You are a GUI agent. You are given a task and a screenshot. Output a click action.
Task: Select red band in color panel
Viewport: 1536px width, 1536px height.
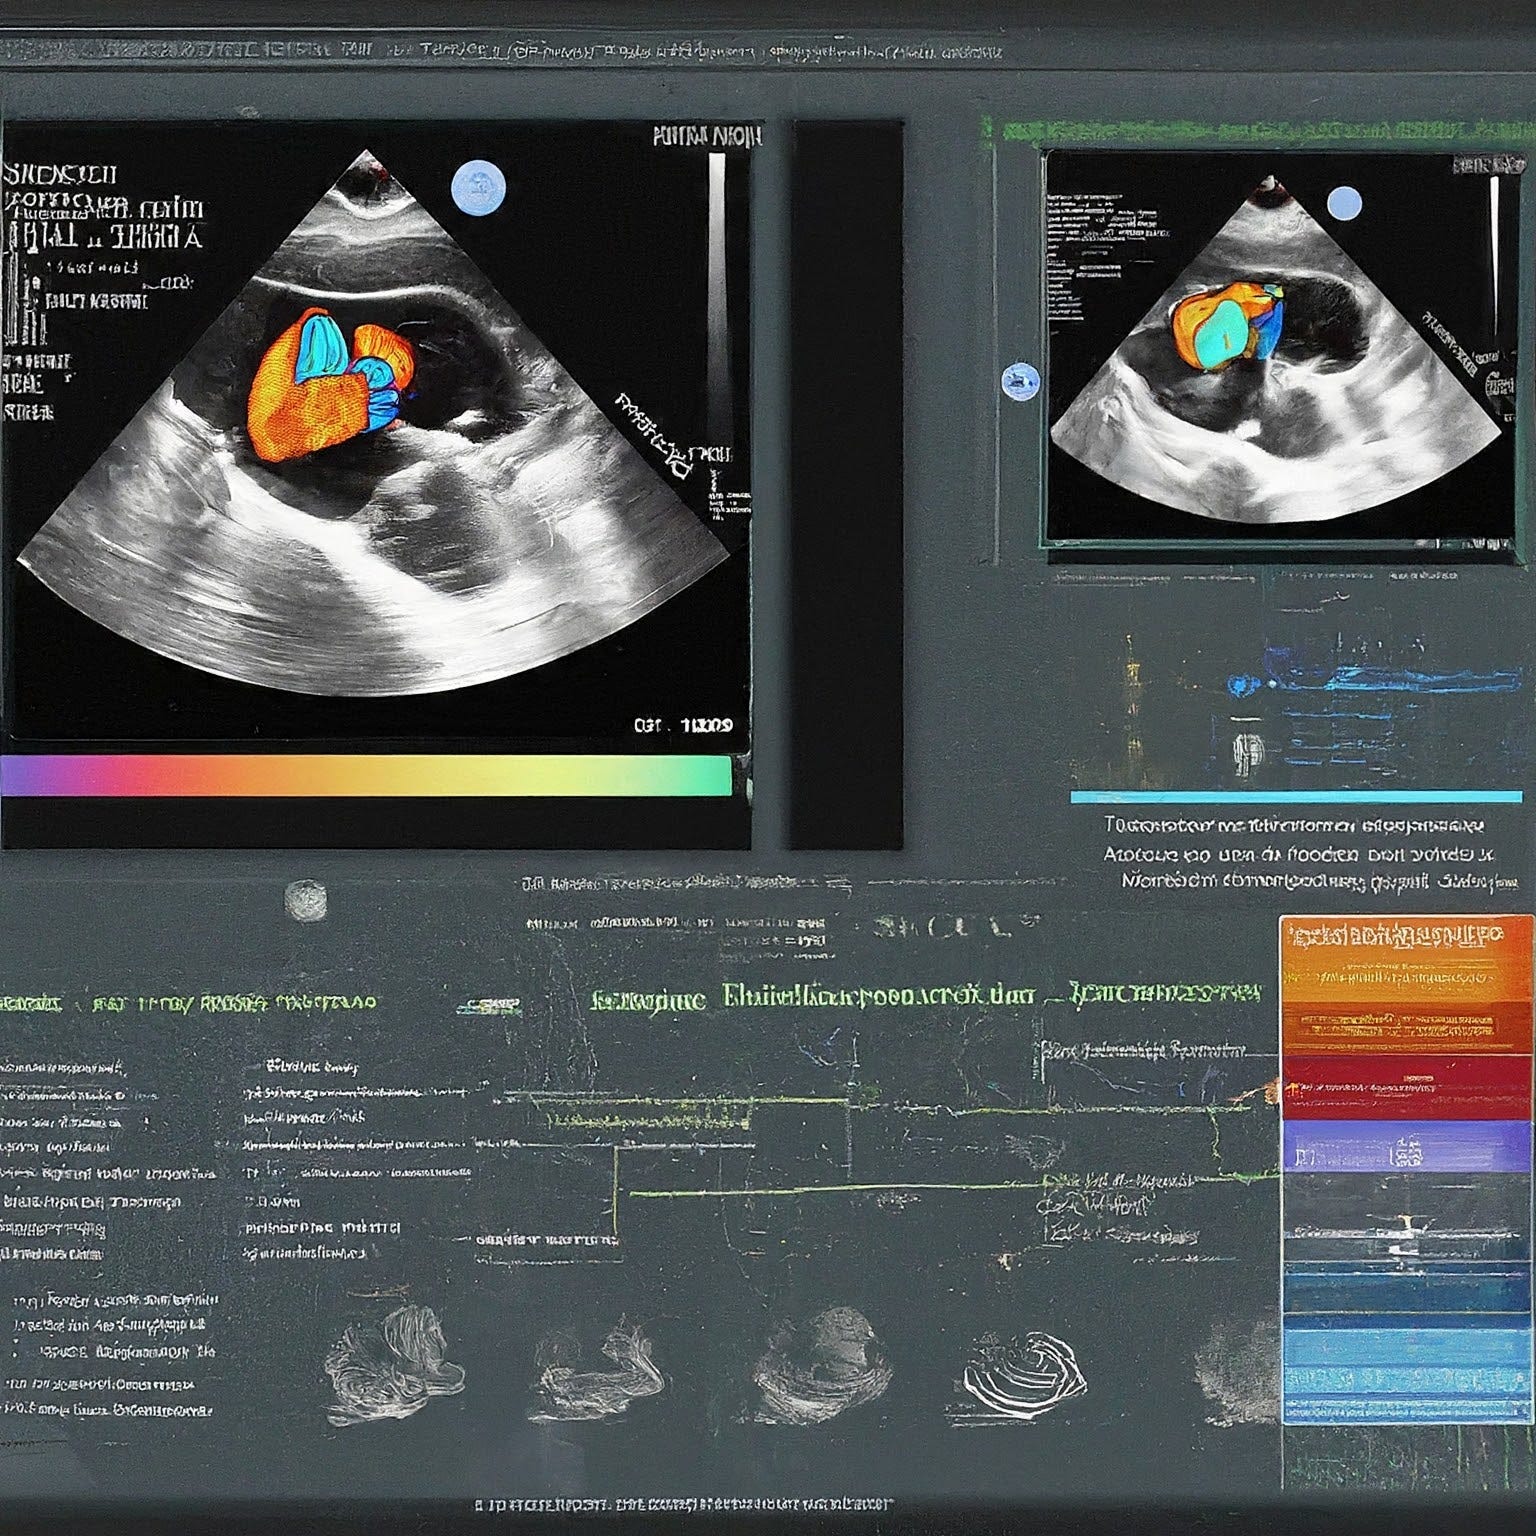1405,1086
